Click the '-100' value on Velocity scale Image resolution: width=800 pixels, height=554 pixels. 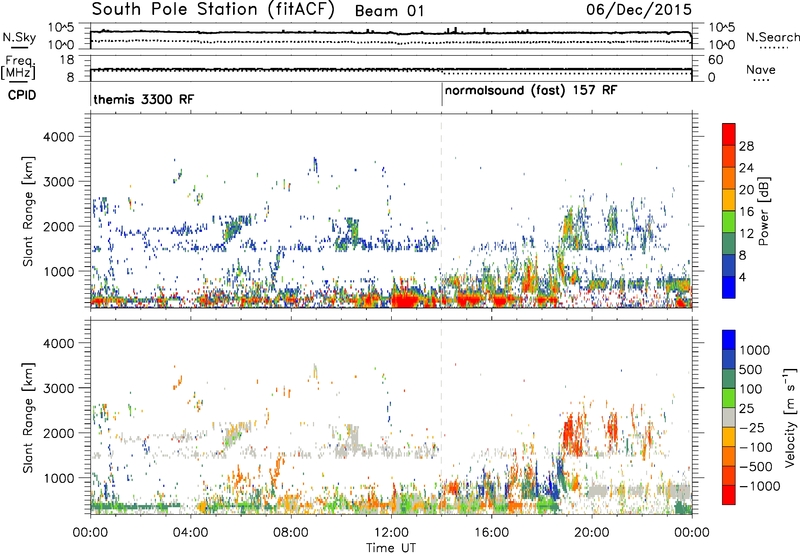(755, 447)
